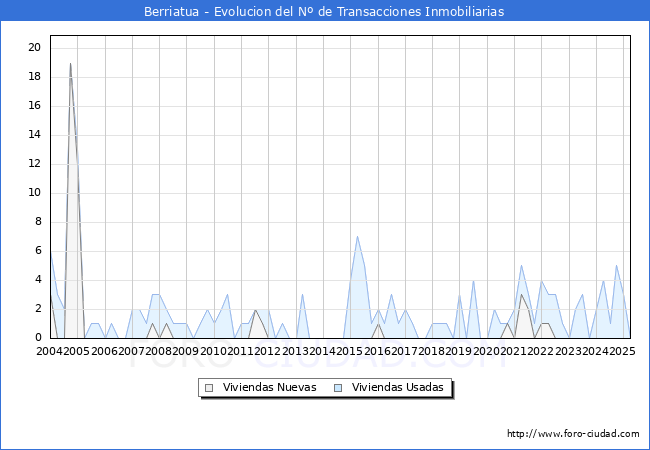This screenshot has width=650, height=450.
Task: Click the y-axis label 18
Action: coord(34,77)
